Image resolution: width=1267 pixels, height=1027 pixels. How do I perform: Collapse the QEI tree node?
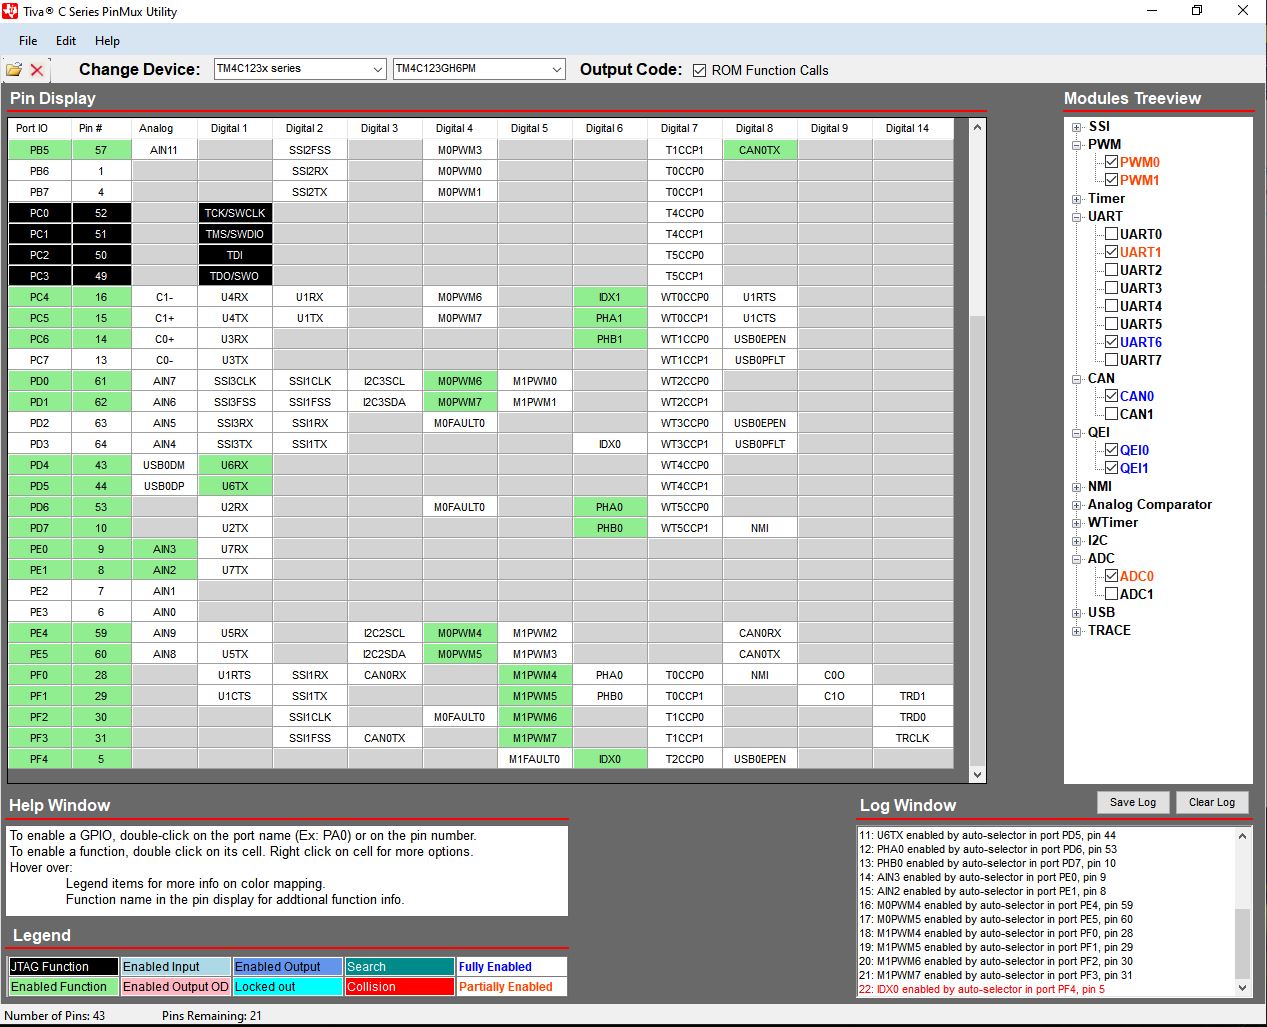[1077, 433]
